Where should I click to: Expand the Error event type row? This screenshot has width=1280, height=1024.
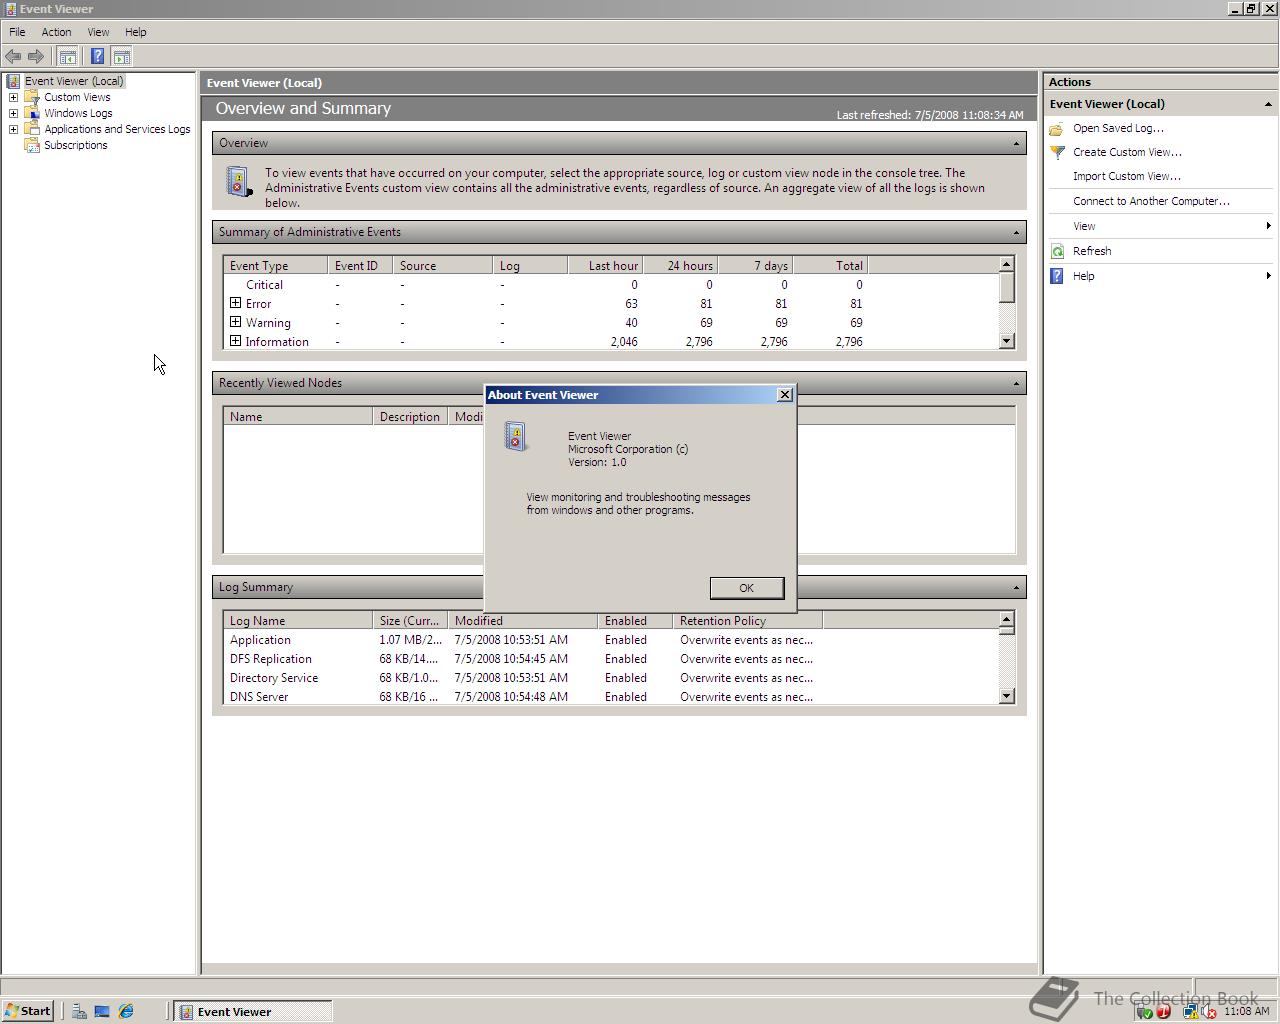pos(235,303)
